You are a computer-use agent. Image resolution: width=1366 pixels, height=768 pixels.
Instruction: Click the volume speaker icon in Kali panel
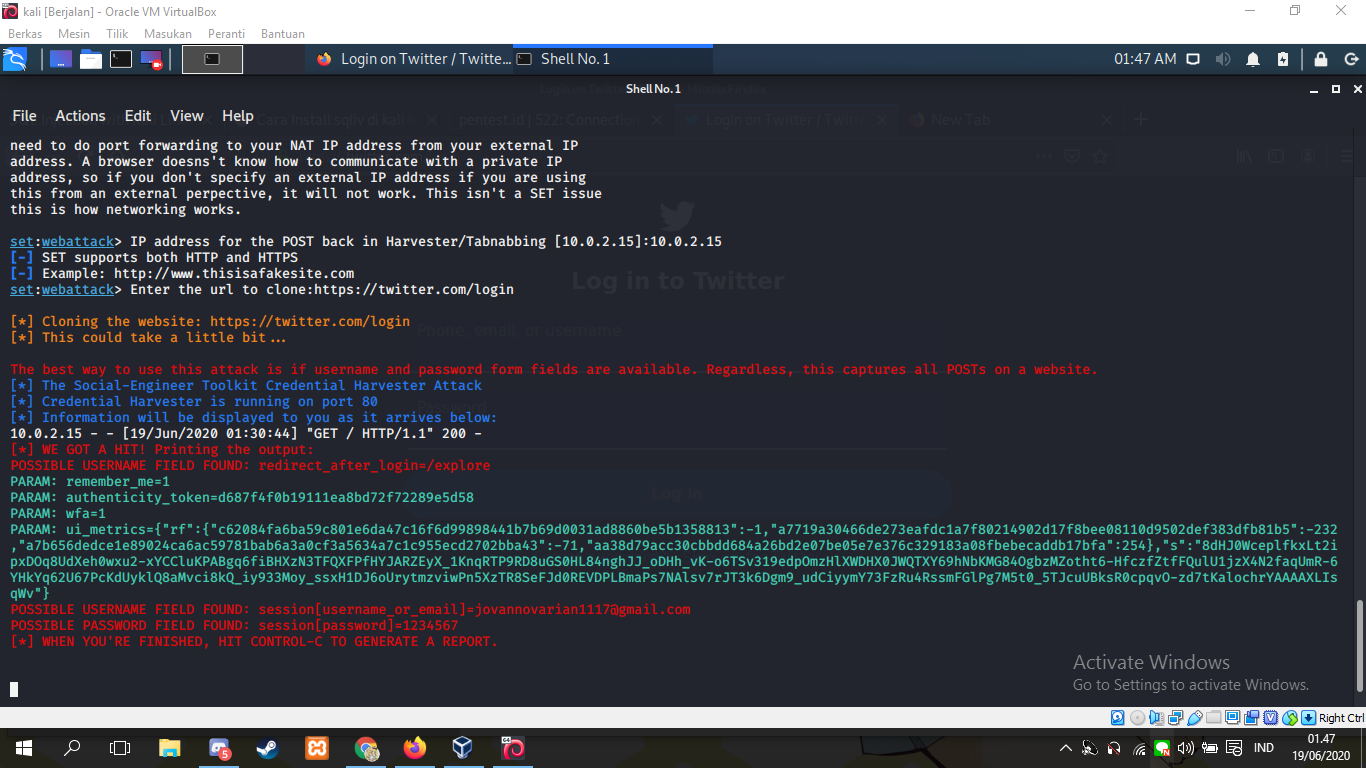click(1222, 59)
